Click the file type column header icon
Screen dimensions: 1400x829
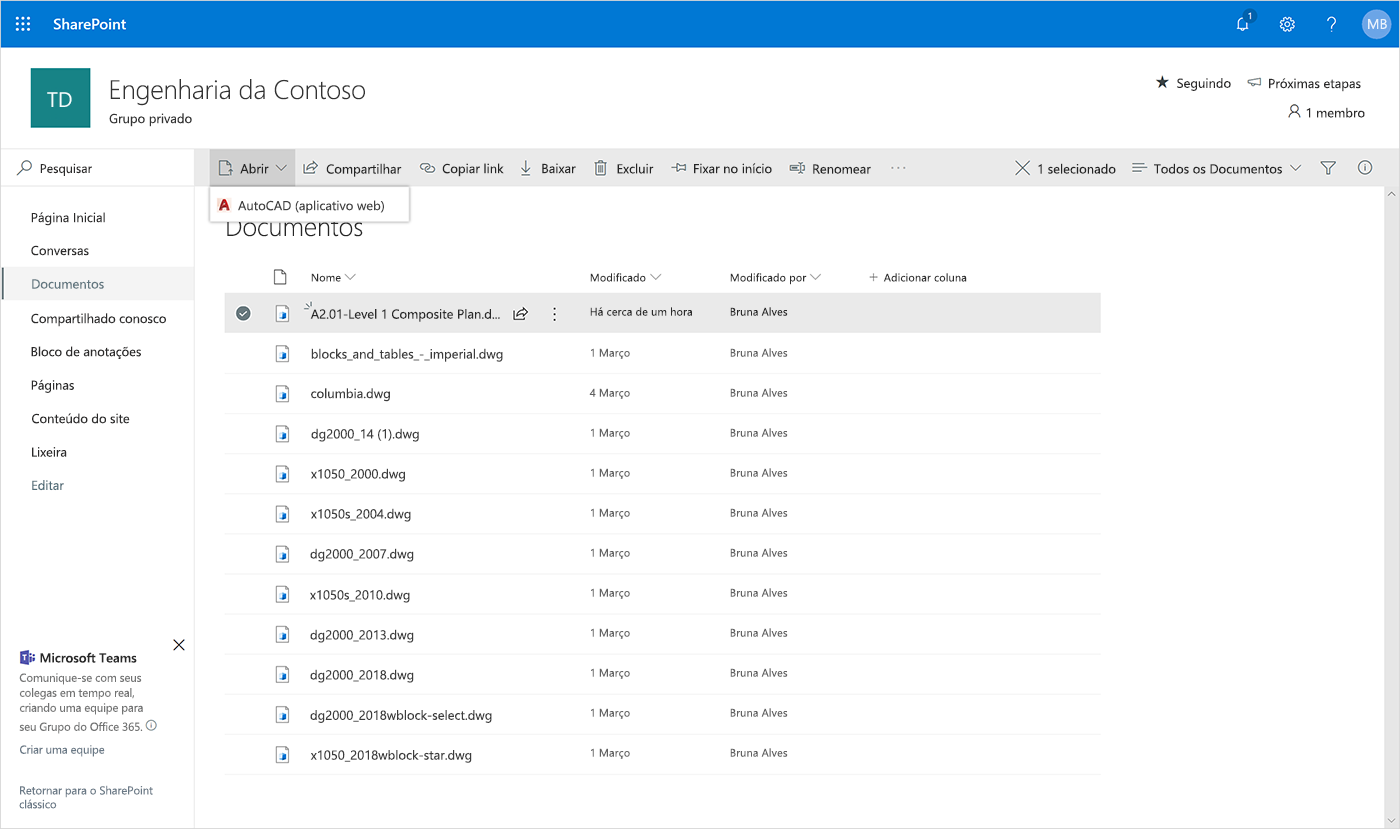click(x=281, y=277)
